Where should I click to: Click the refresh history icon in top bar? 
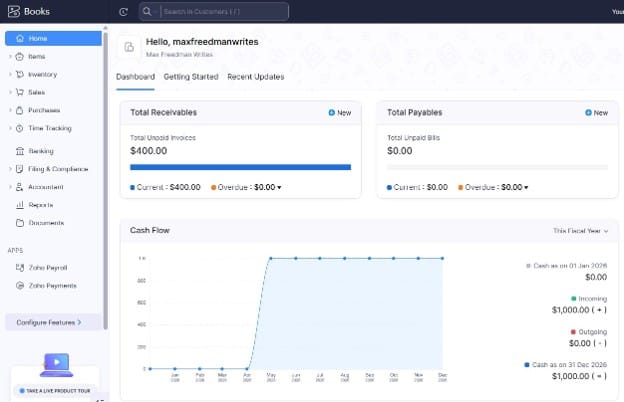123,12
